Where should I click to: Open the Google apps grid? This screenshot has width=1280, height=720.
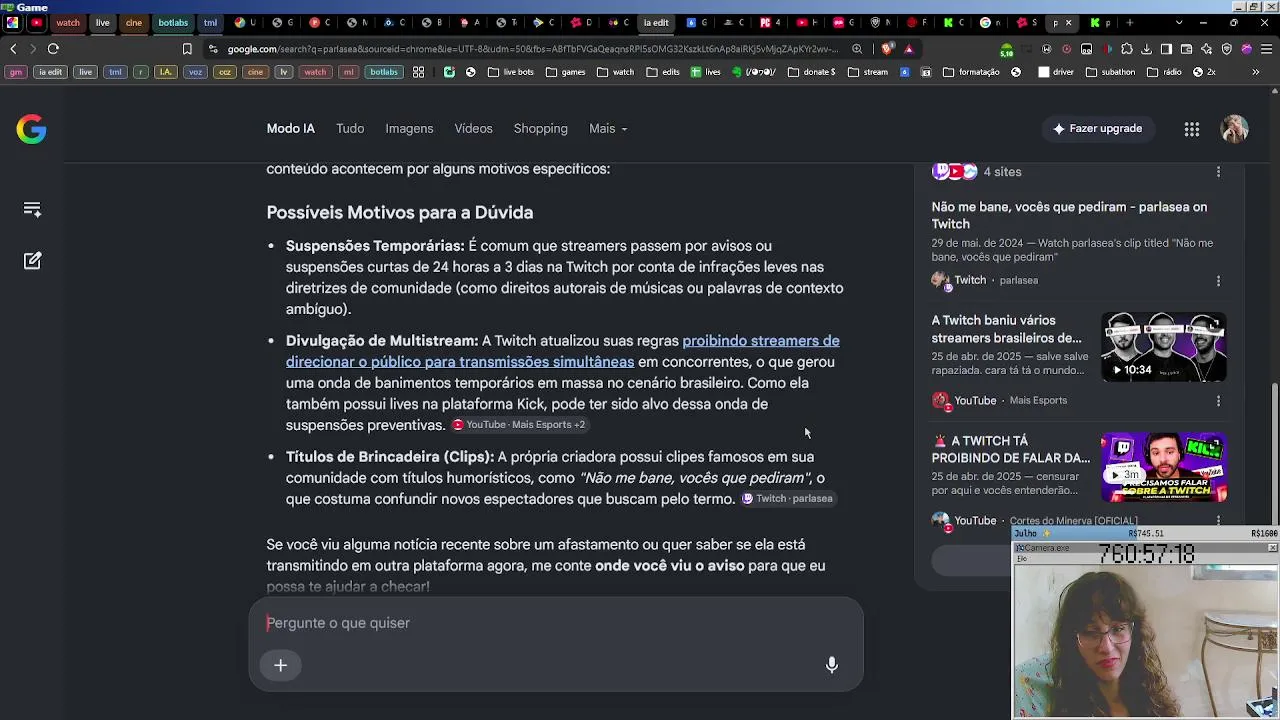pyautogui.click(x=1191, y=129)
